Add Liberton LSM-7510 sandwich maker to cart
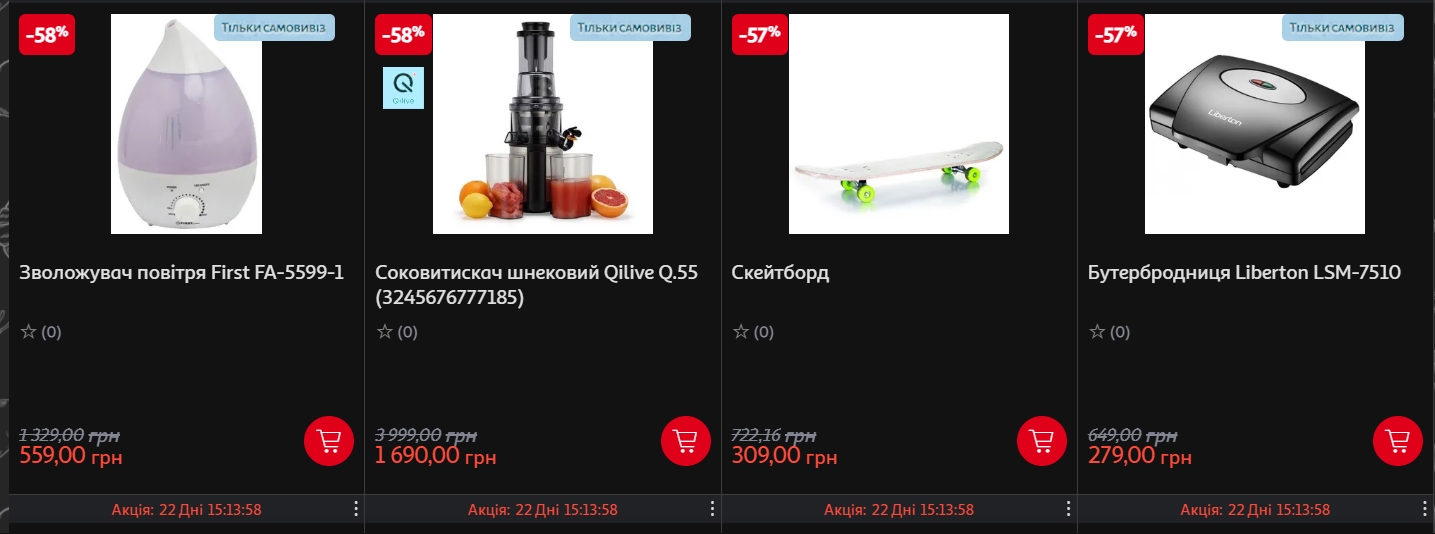This screenshot has width=1435, height=534. (1397, 440)
